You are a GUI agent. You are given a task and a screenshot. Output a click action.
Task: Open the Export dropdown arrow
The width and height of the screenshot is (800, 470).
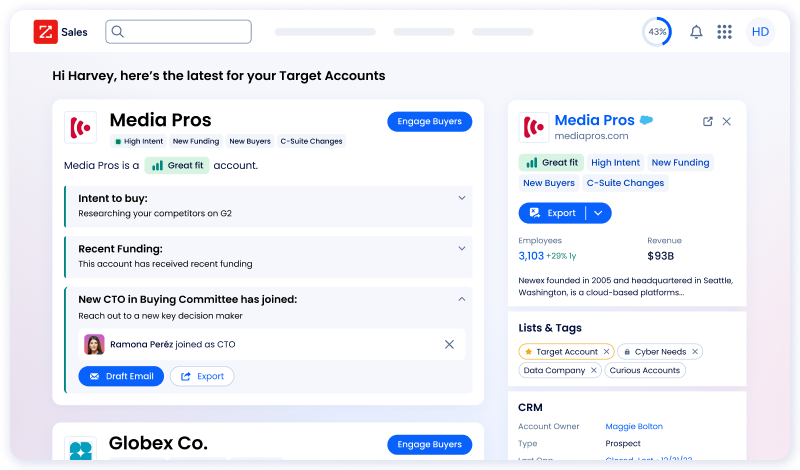[x=598, y=213]
